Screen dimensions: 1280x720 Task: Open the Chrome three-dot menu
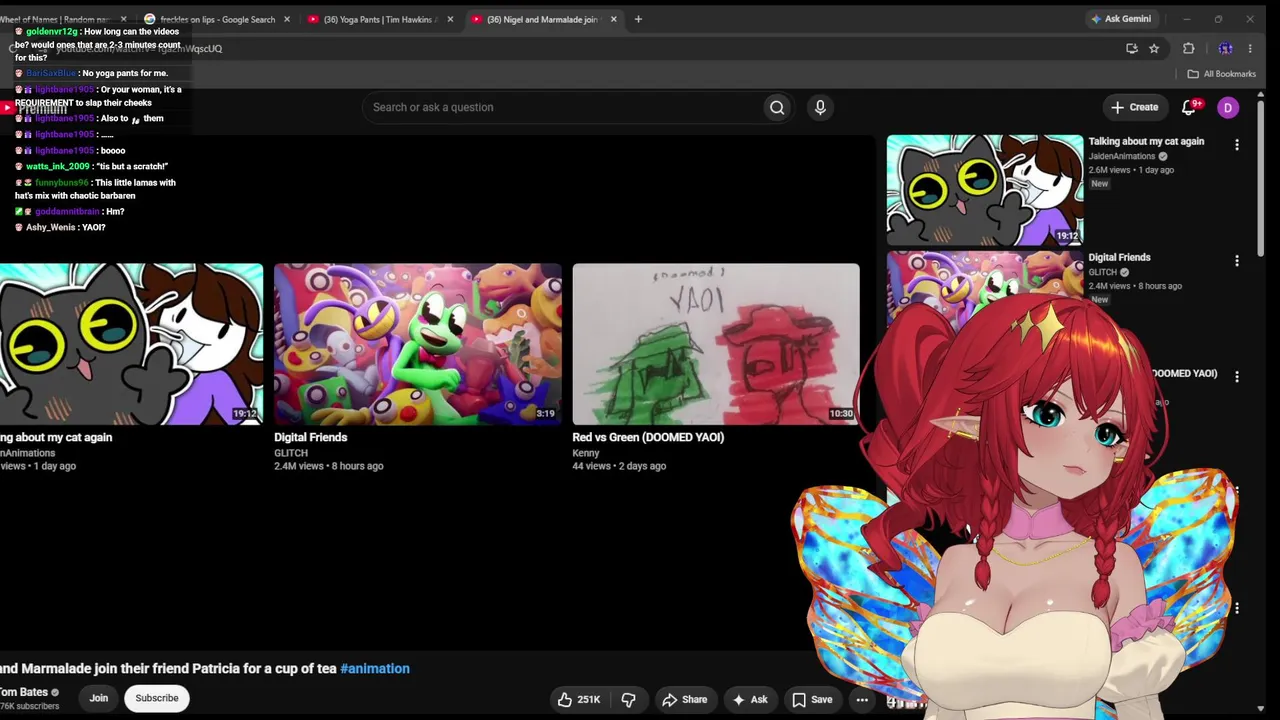coord(1250,48)
